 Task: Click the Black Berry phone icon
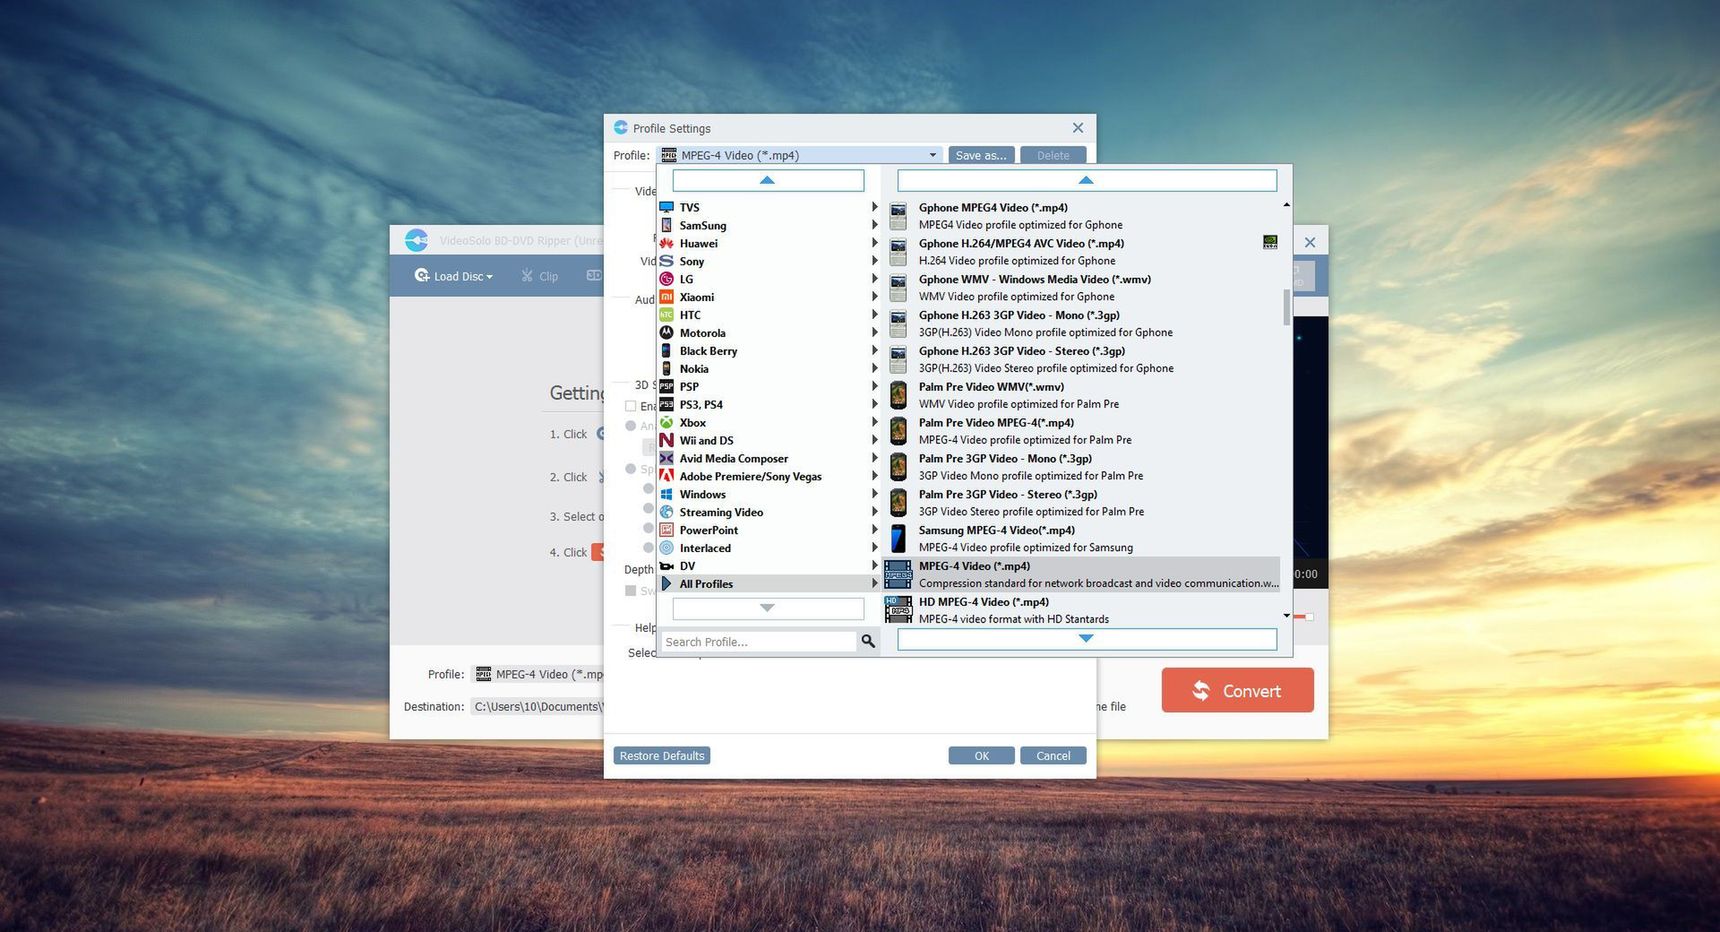coord(666,351)
